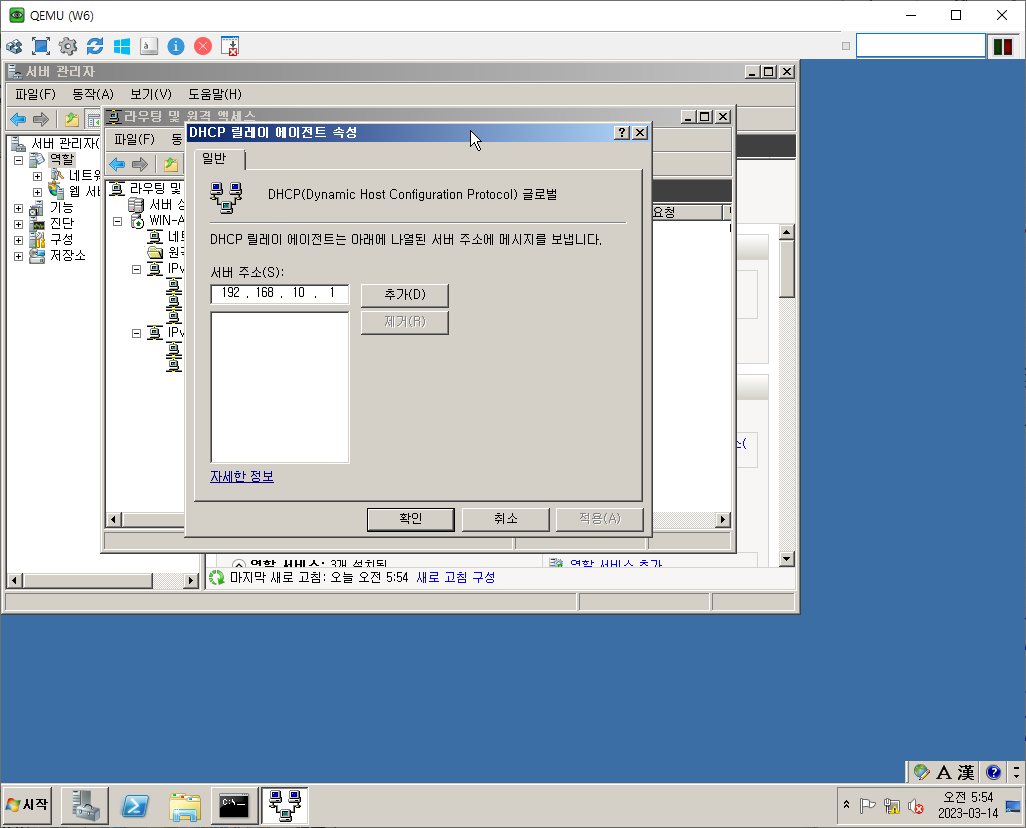Click forward arrow in Routing window toolbar
Viewport: 1026px width, 828px height.
pyautogui.click(x=139, y=164)
